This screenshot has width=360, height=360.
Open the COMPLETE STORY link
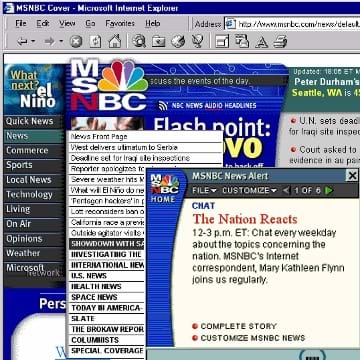point(239,326)
